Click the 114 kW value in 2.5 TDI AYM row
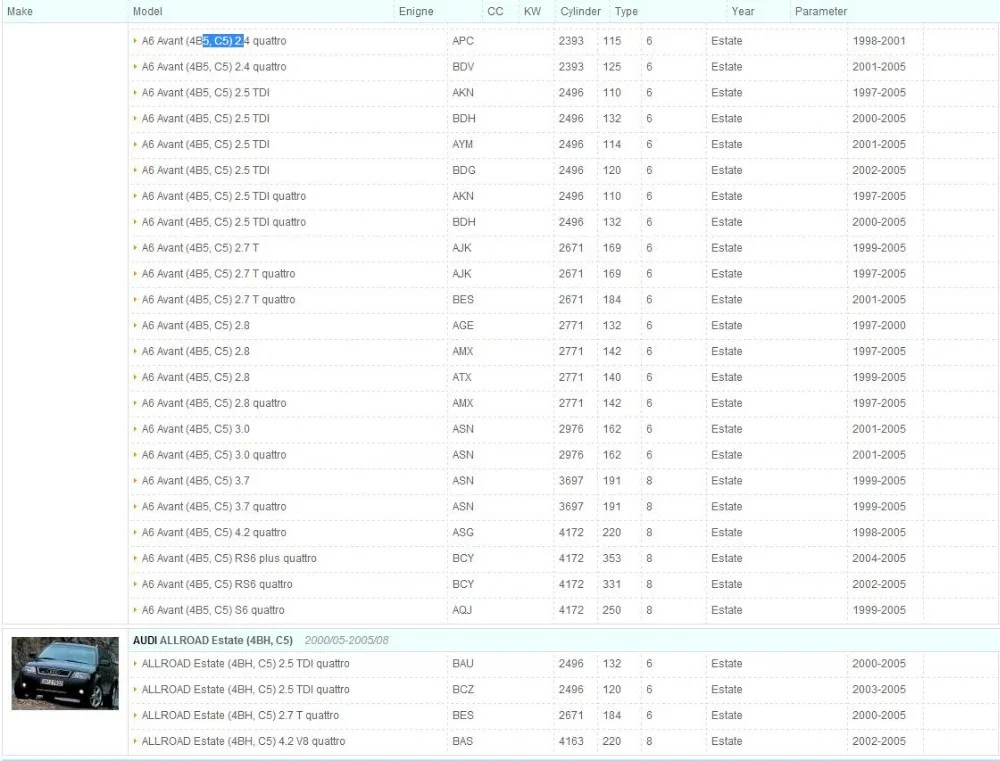This screenshot has width=1000, height=761. coord(612,145)
